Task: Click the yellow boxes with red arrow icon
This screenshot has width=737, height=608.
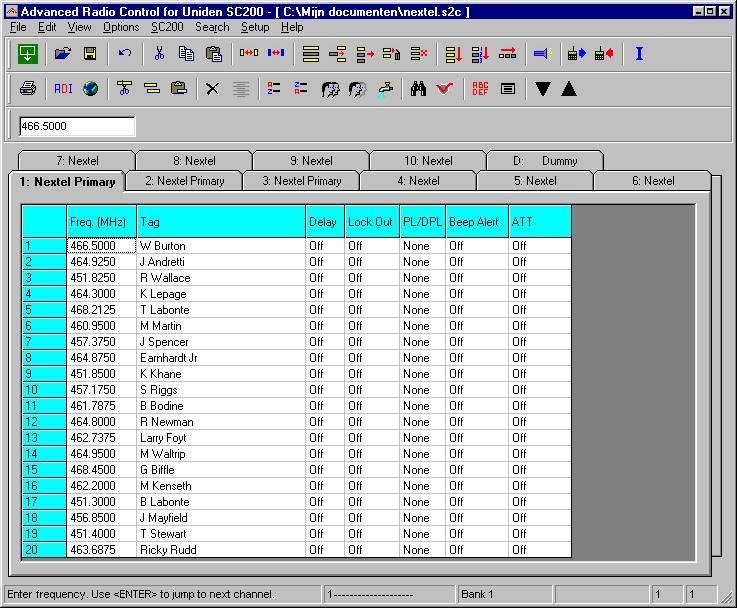Action: pyautogui.click(x=249, y=53)
